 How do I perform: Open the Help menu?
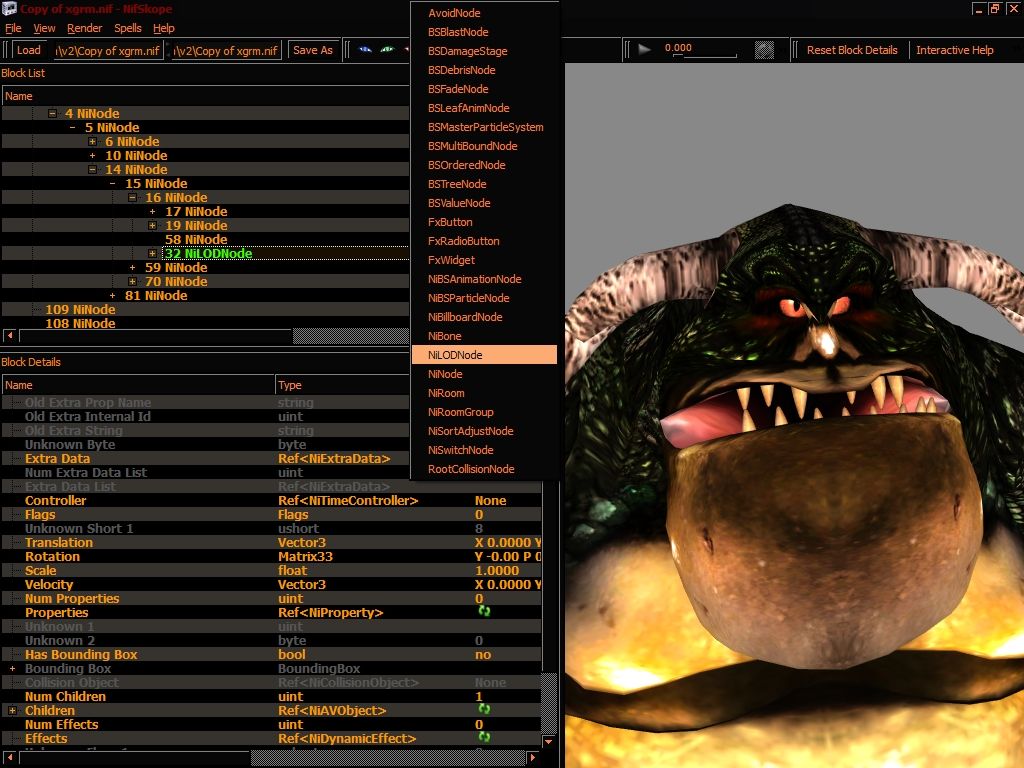[163, 28]
